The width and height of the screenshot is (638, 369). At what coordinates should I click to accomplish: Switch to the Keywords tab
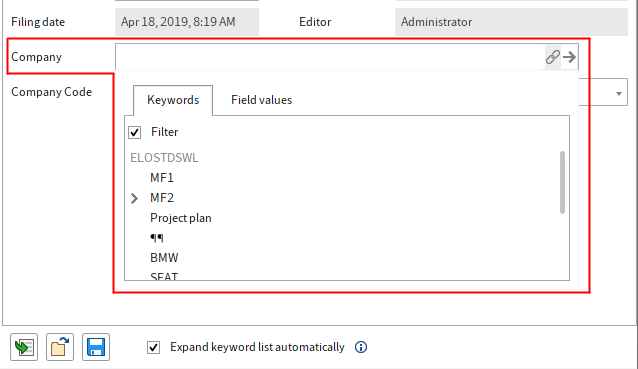pyautogui.click(x=173, y=100)
